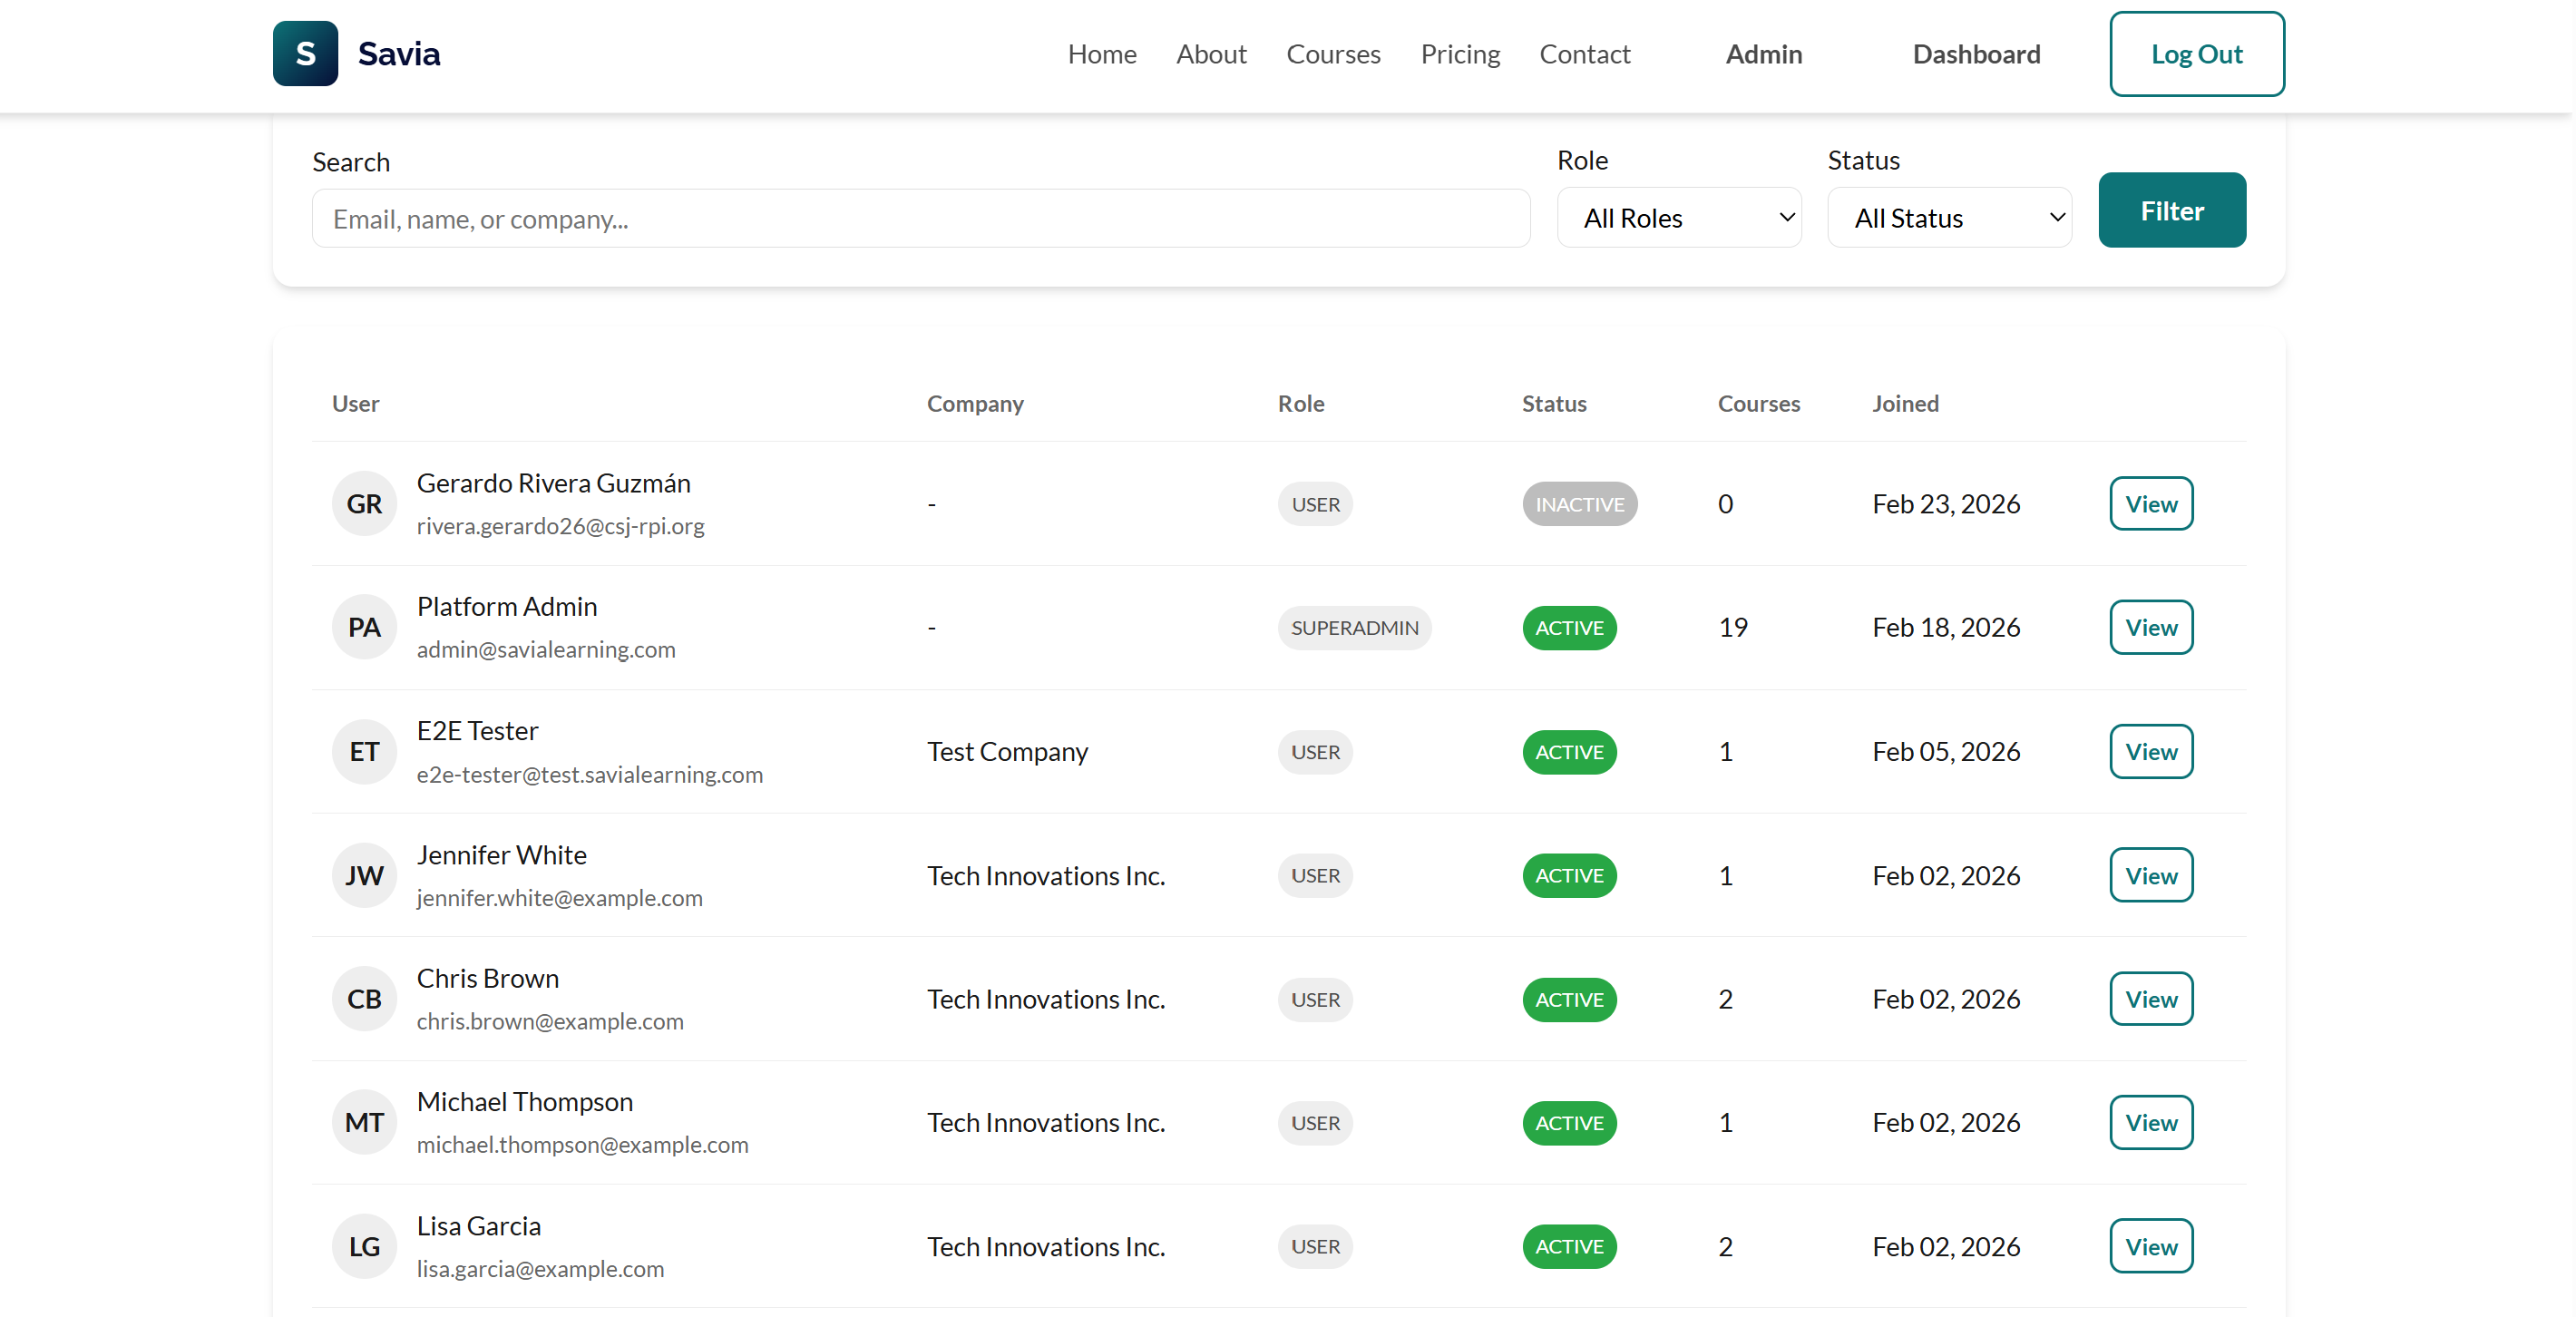Click the JW avatar for Jennifer White

pyautogui.click(x=364, y=876)
